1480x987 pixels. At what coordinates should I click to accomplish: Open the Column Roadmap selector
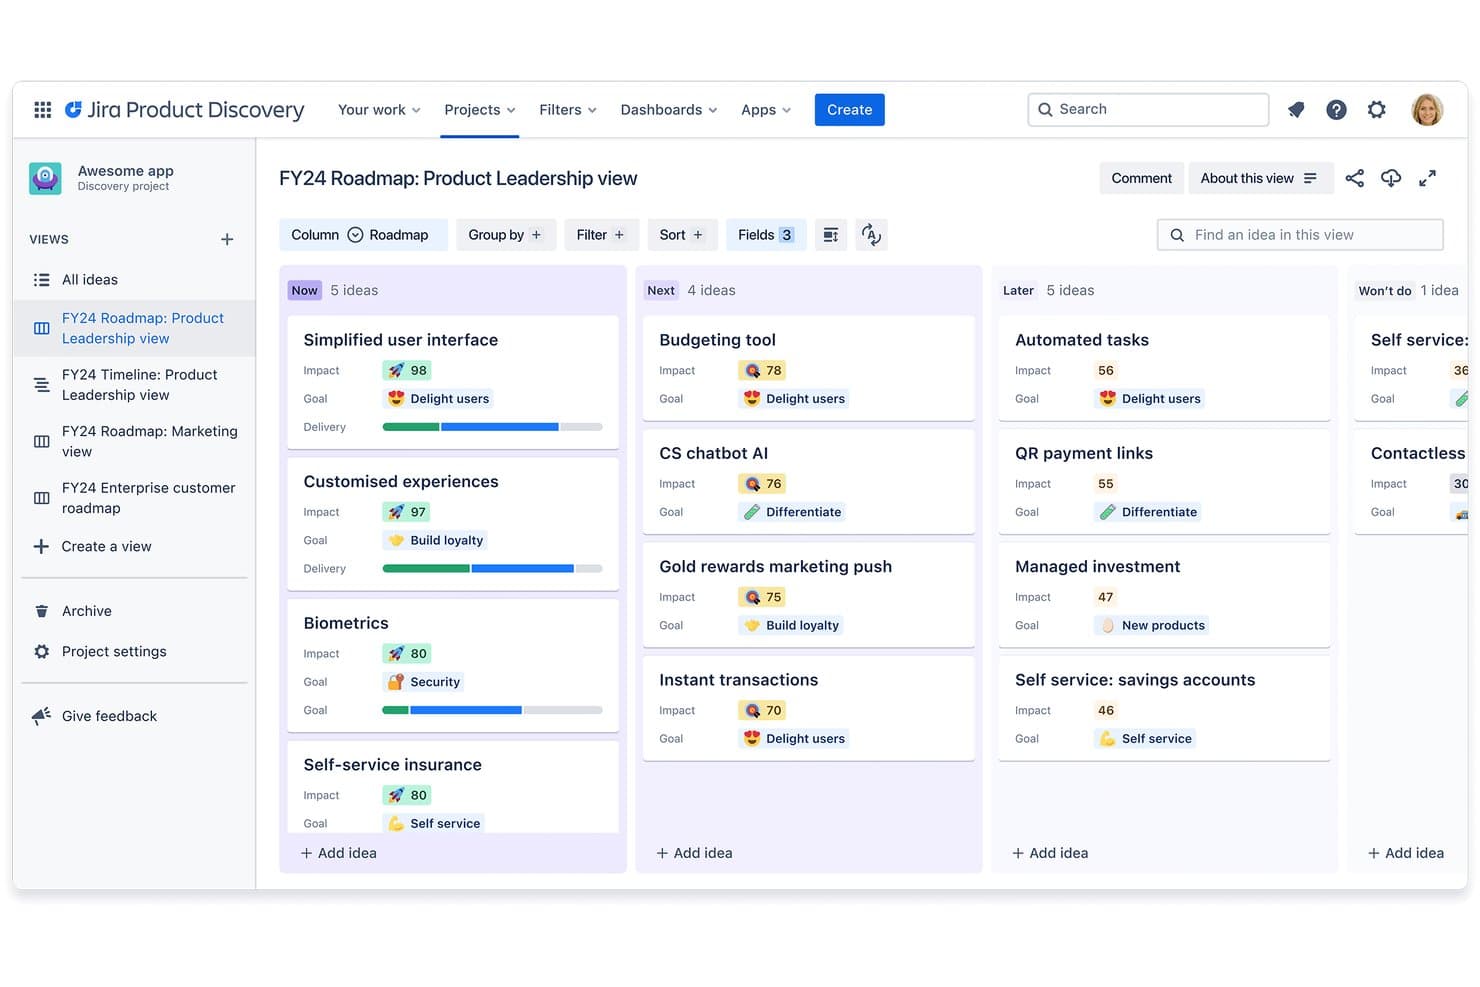[362, 235]
